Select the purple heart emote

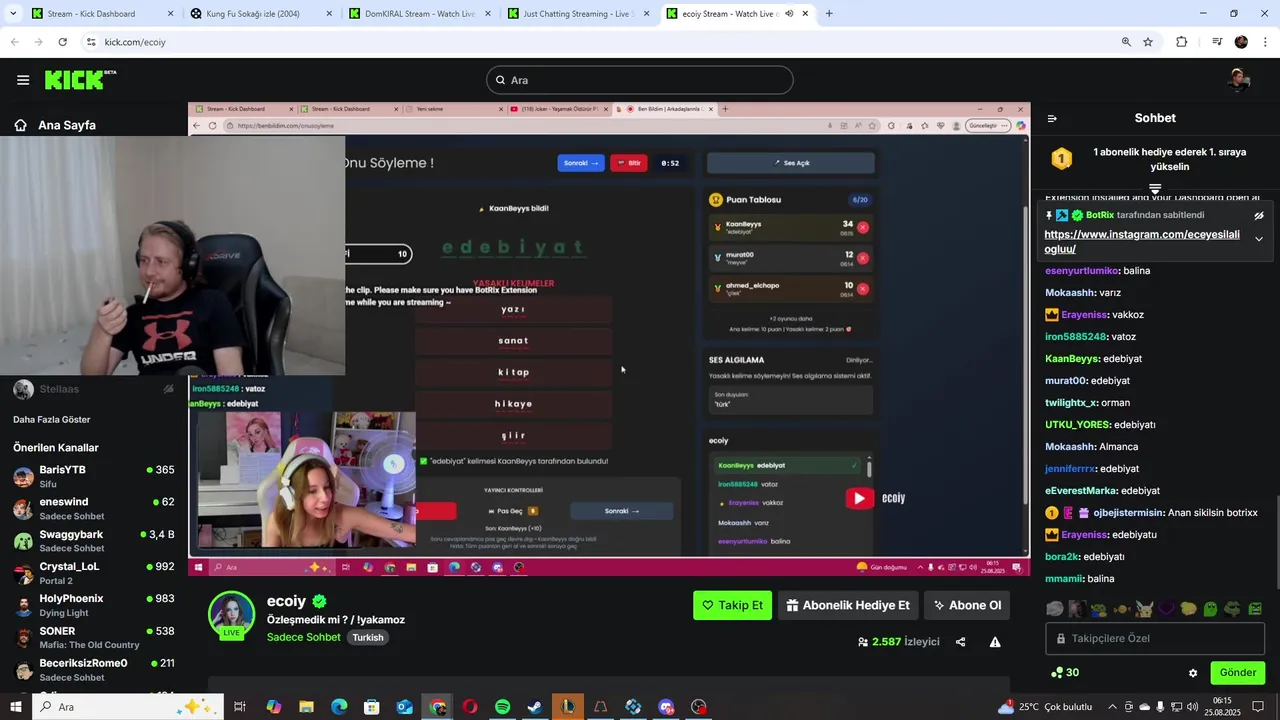coord(1166,608)
